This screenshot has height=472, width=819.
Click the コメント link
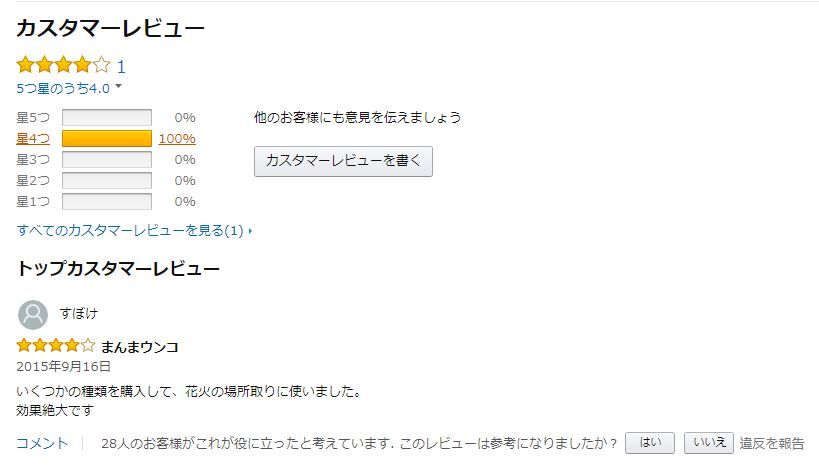tap(42, 443)
